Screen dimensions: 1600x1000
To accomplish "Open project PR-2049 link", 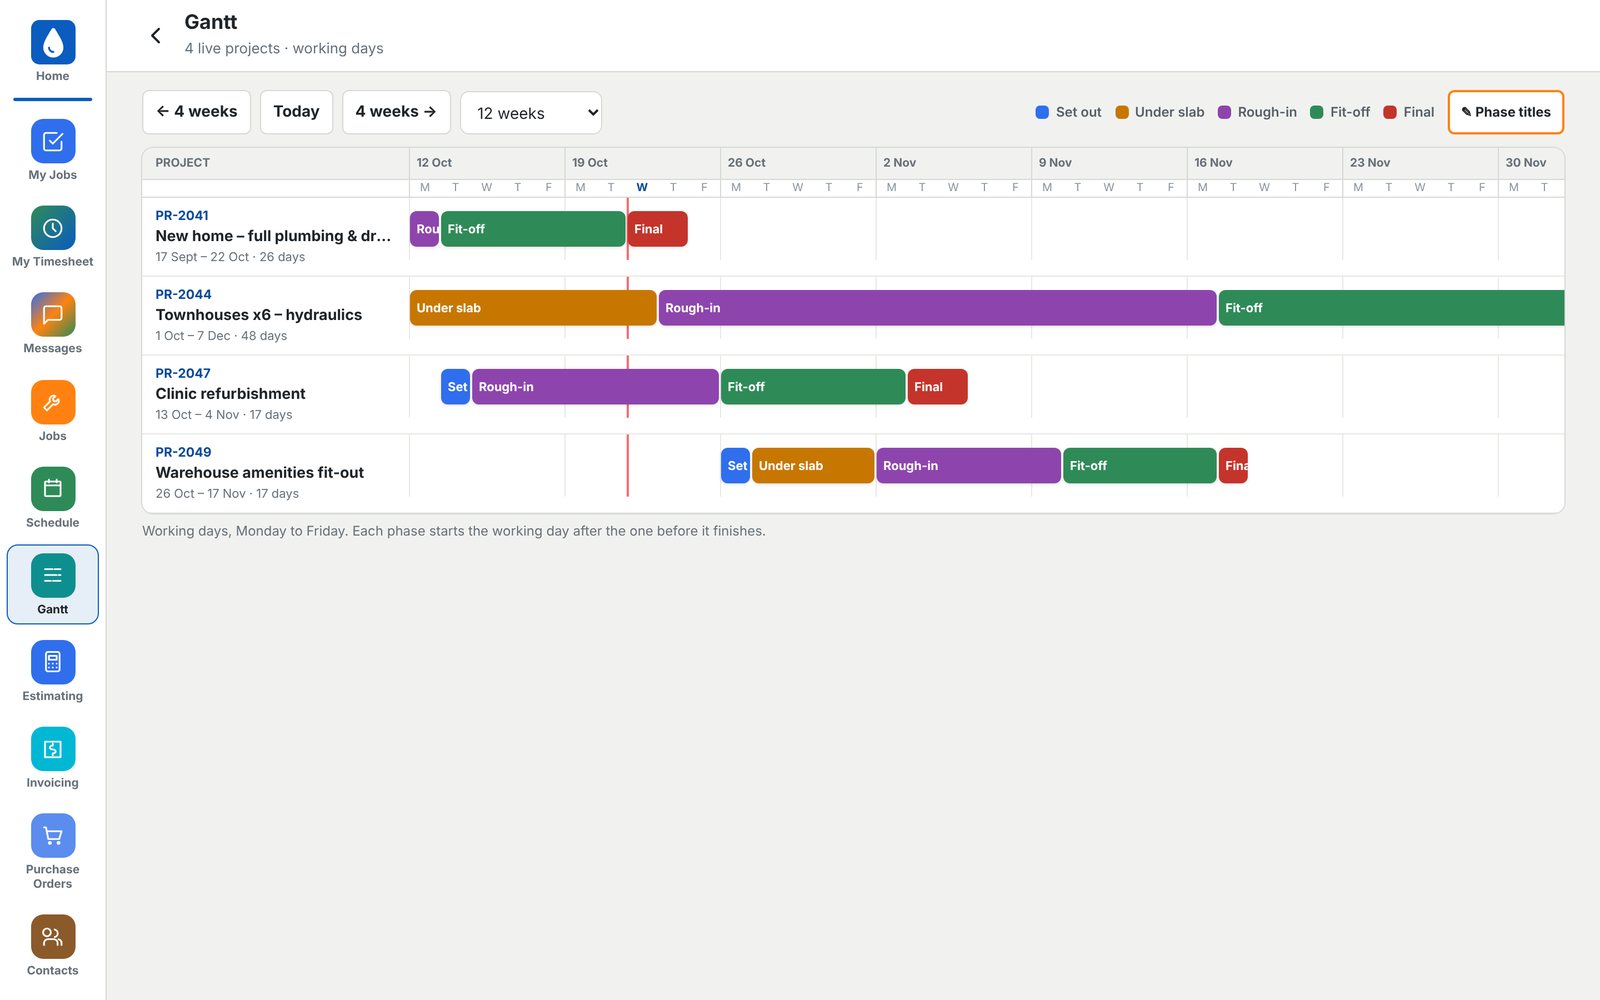I will tap(183, 452).
